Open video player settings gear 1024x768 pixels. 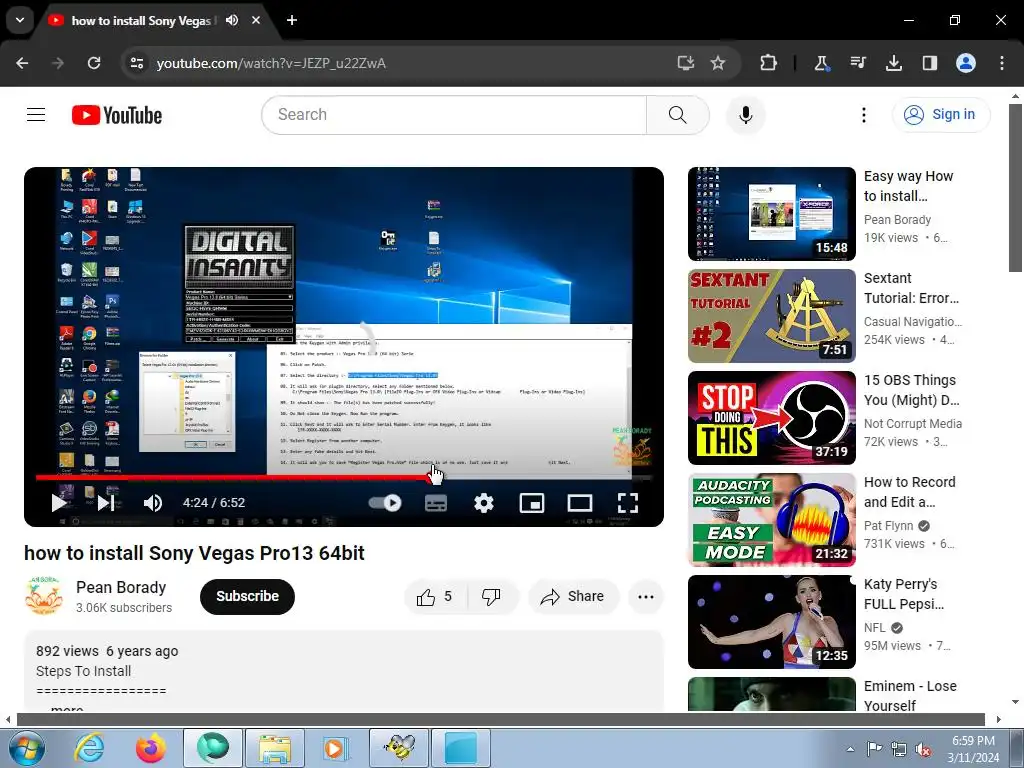[483, 502]
